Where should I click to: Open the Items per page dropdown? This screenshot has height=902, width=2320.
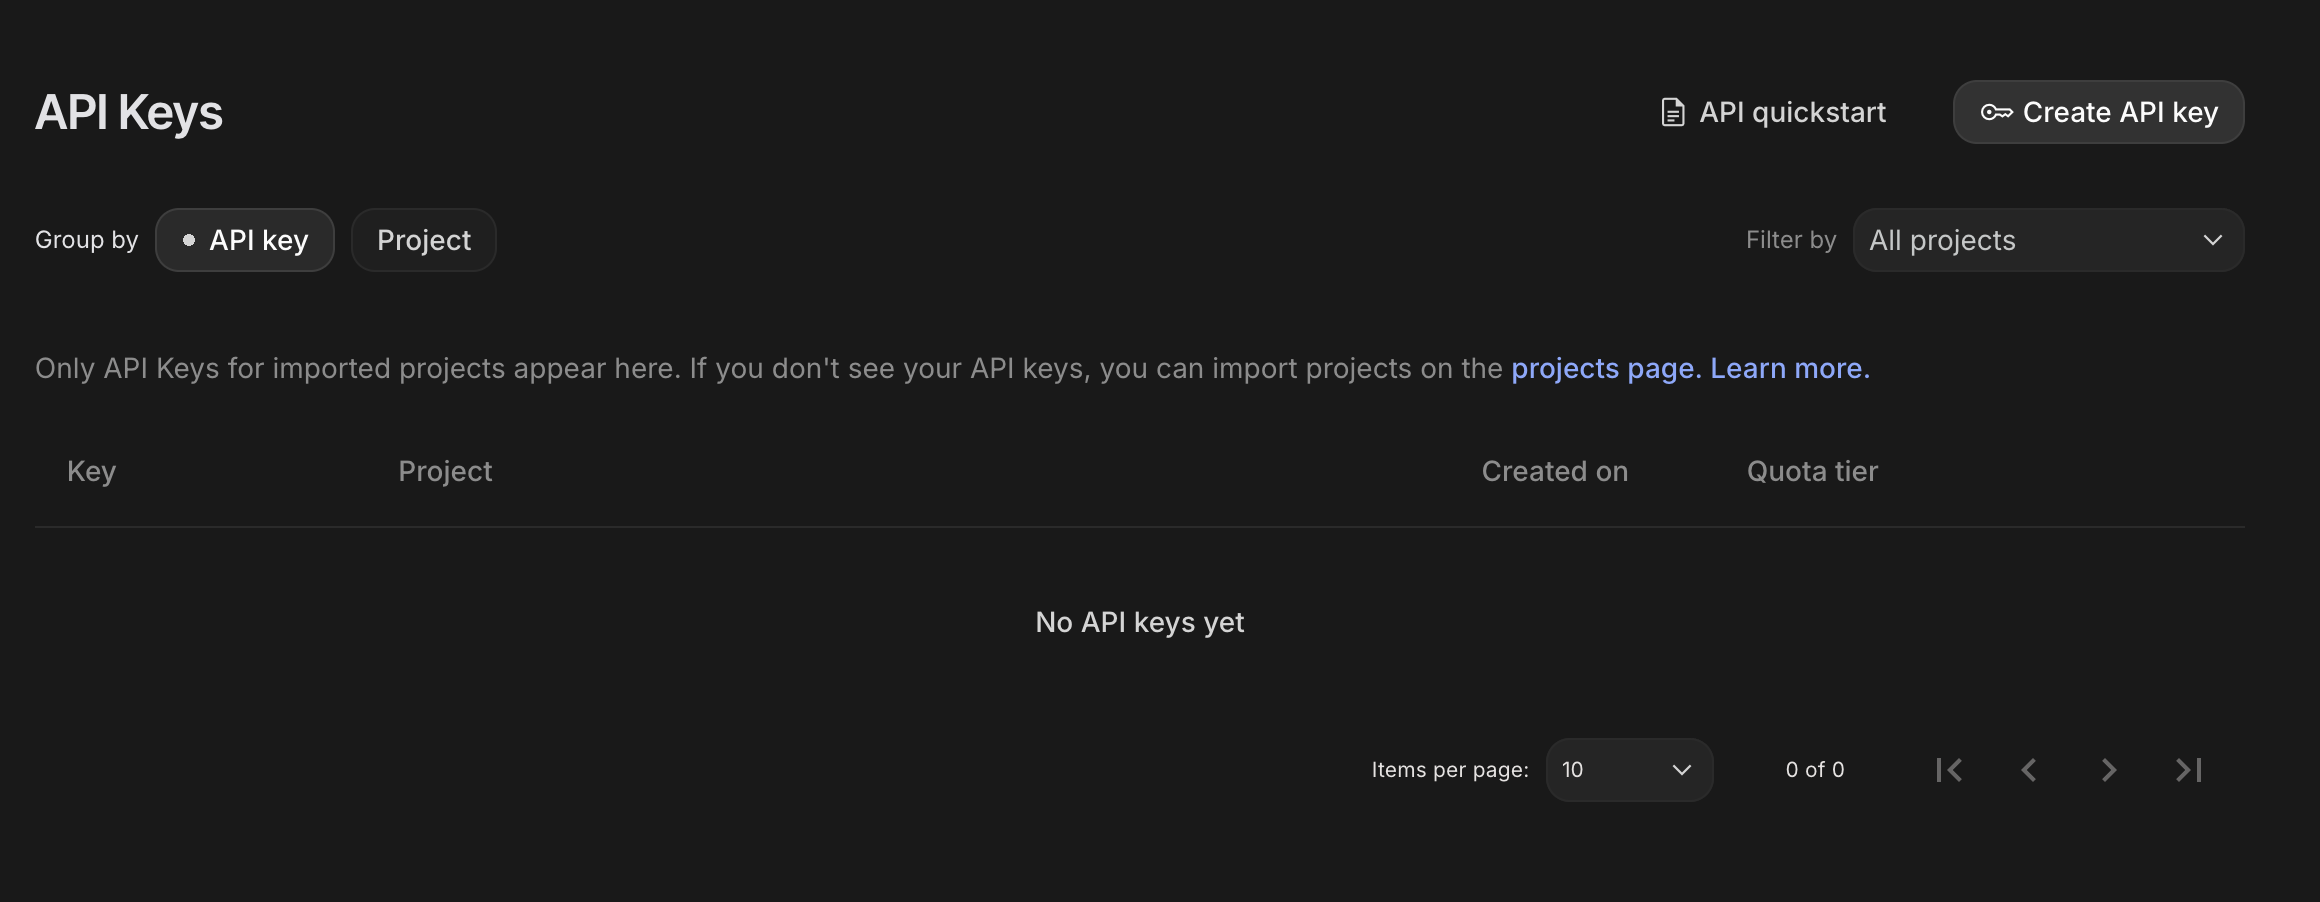pyautogui.click(x=1629, y=770)
